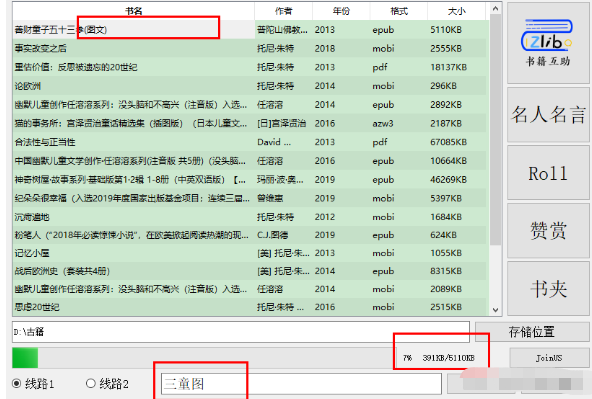This screenshot has height=399, width=592.
Task: Sort by the 书名 column header
Action: [x=134, y=11]
